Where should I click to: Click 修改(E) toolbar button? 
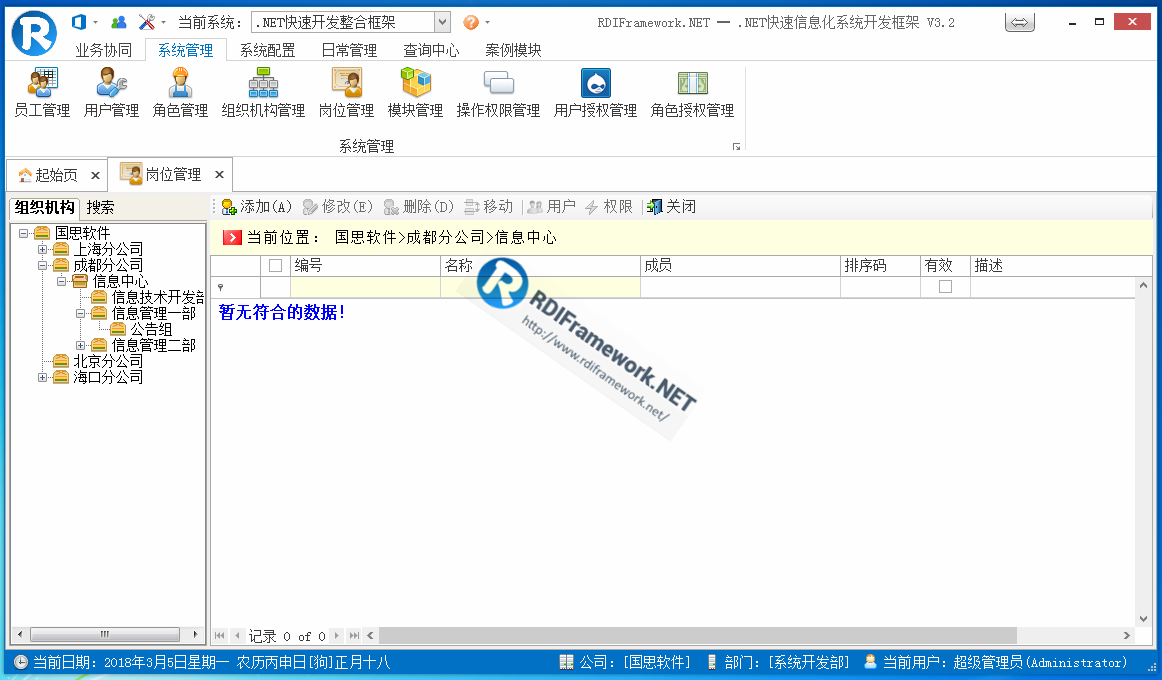(337, 207)
